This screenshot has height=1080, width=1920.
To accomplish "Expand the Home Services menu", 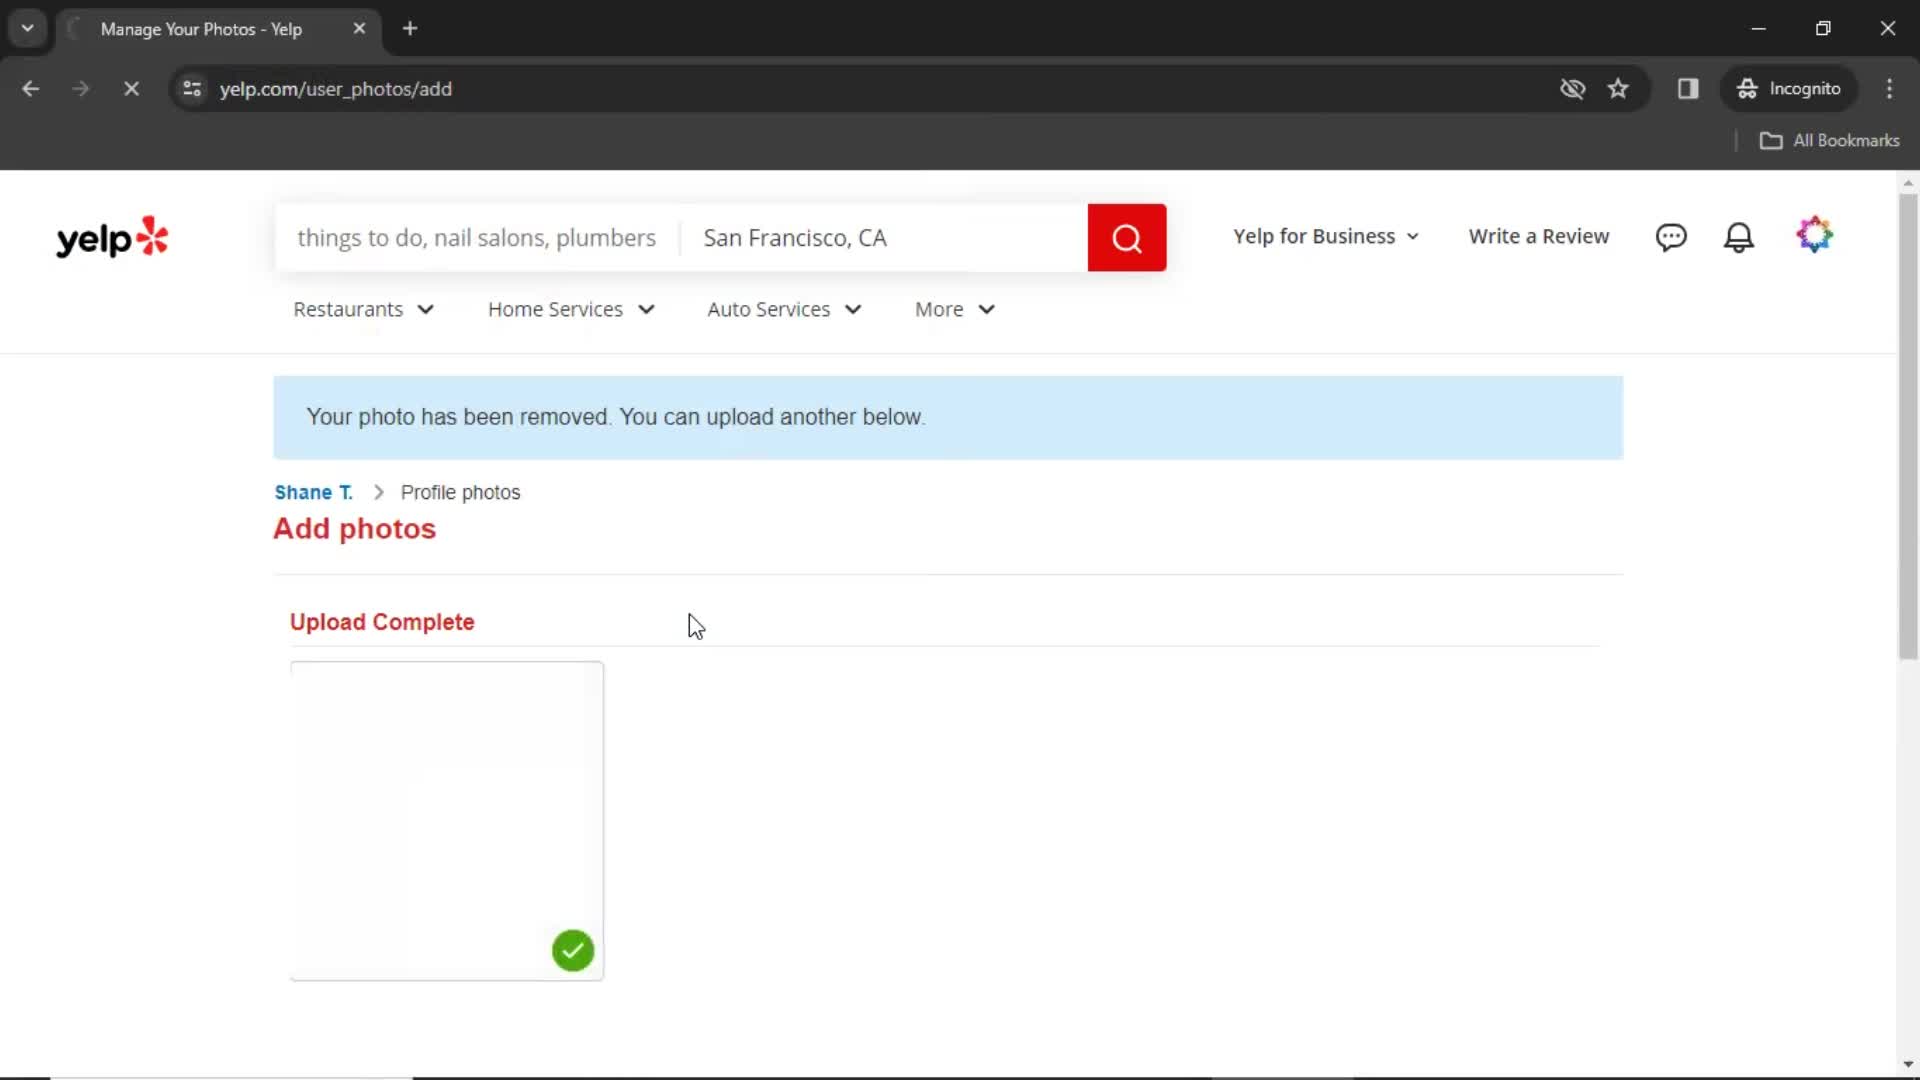I will pyautogui.click(x=571, y=310).
